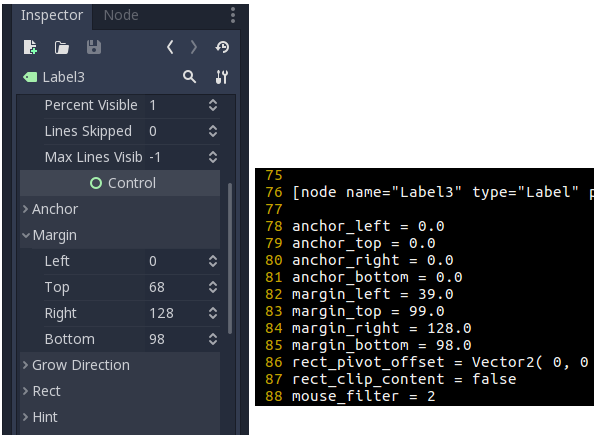Click the [node name="Label3" line
The width and height of the screenshot is (594, 435).
[443, 192]
